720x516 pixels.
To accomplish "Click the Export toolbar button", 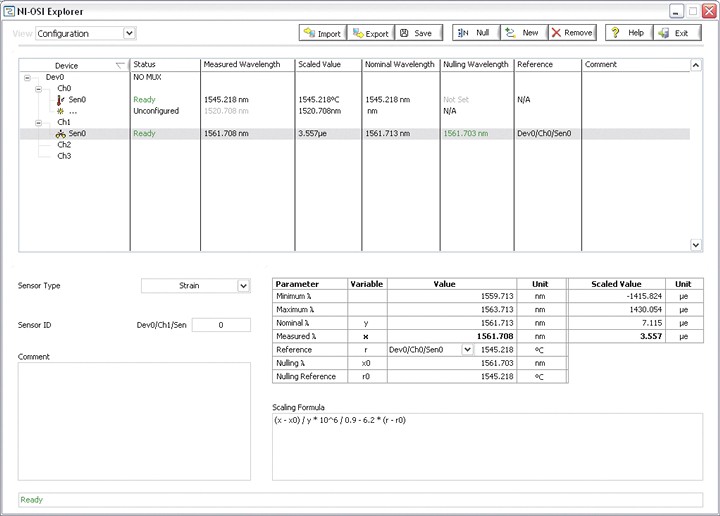I will coord(370,33).
